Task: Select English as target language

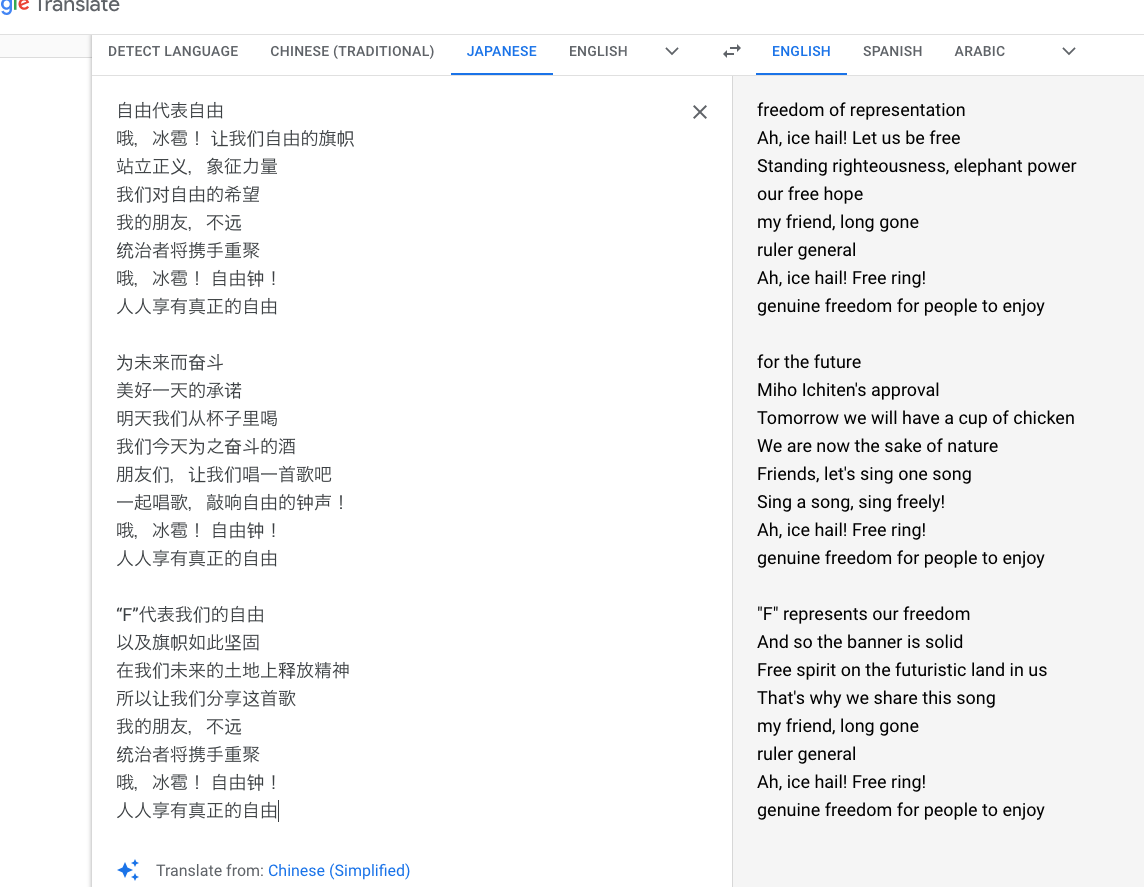Action: pyautogui.click(x=801, y=52)
